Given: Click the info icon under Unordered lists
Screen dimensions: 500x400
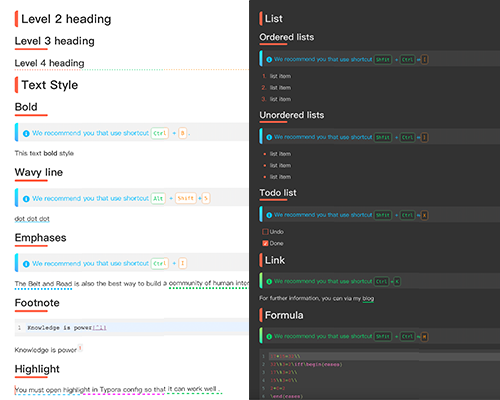Looking at the screenshot, I should [269, 137].
